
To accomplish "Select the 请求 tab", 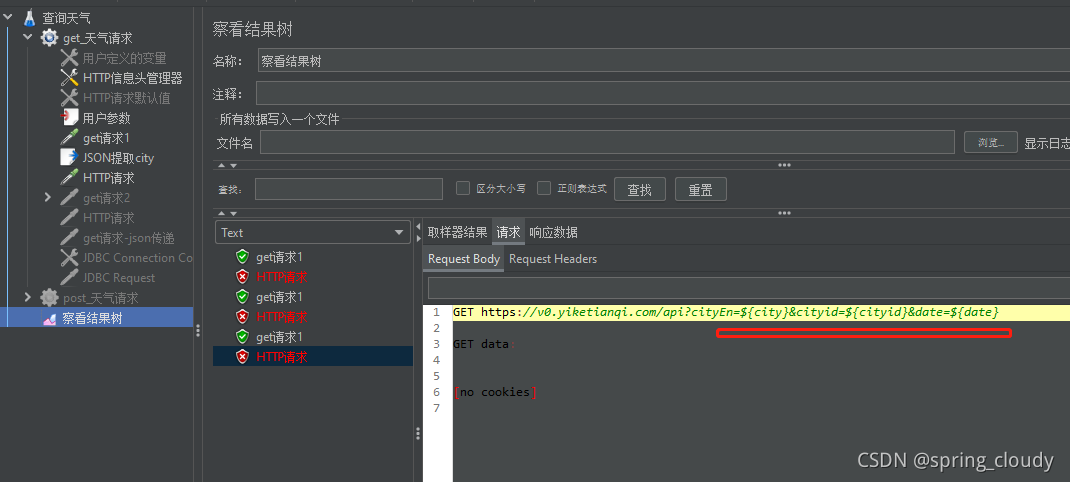I will point(508,232).
